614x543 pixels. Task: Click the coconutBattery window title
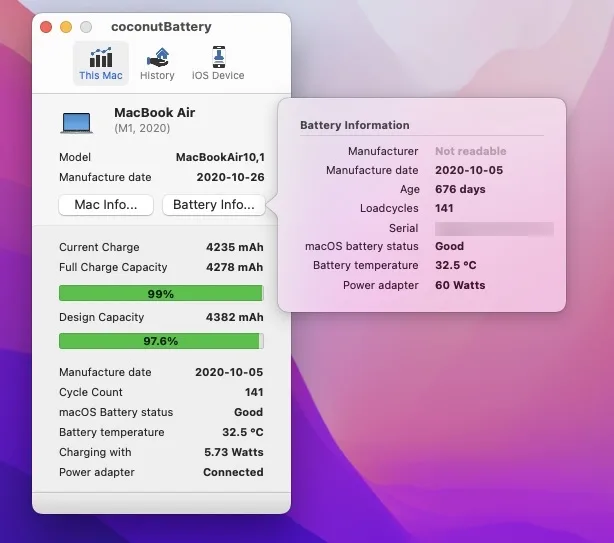coord(161,27)
